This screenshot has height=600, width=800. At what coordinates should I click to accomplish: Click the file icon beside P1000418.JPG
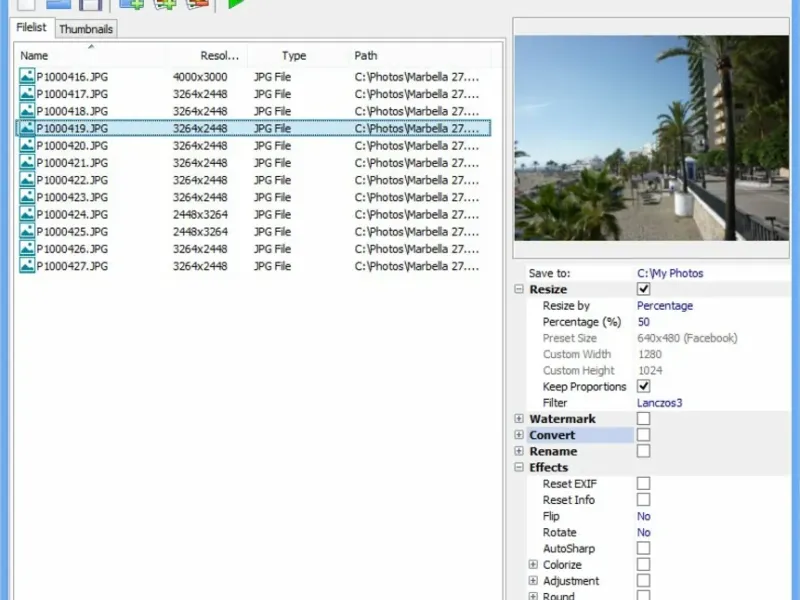[x=27, y=111]
